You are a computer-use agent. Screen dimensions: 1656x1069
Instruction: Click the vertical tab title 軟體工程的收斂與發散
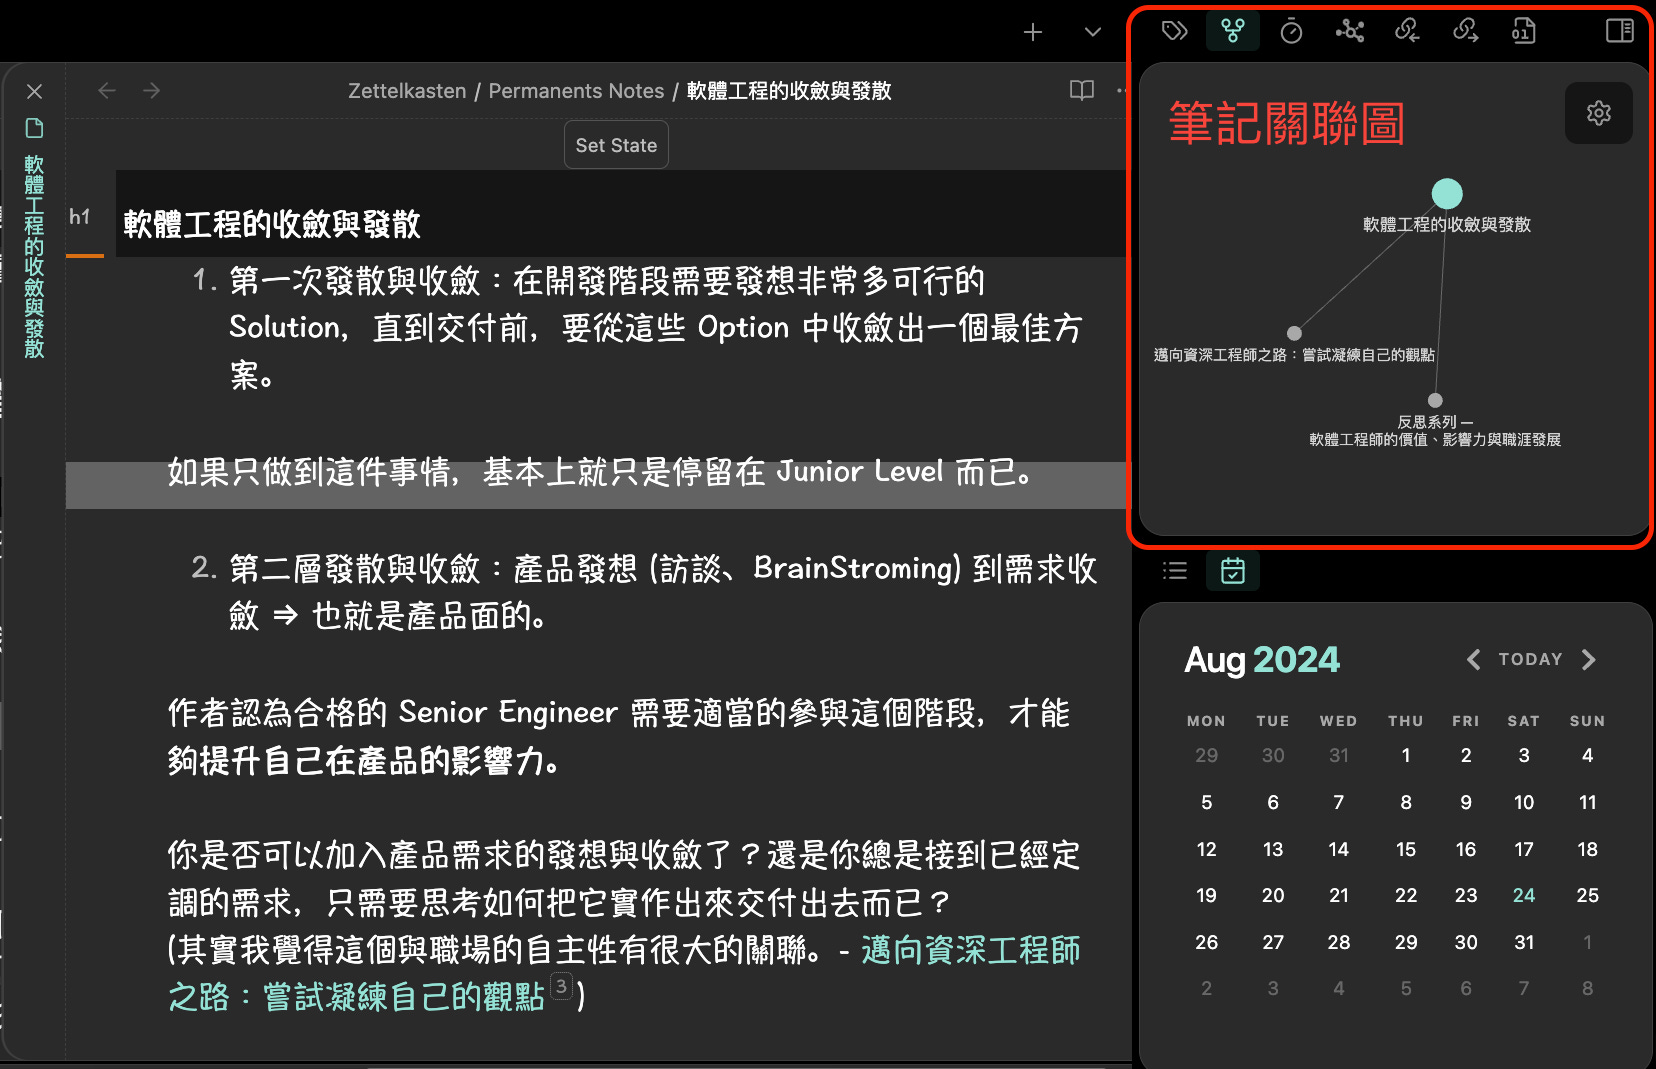click(34, 256)
